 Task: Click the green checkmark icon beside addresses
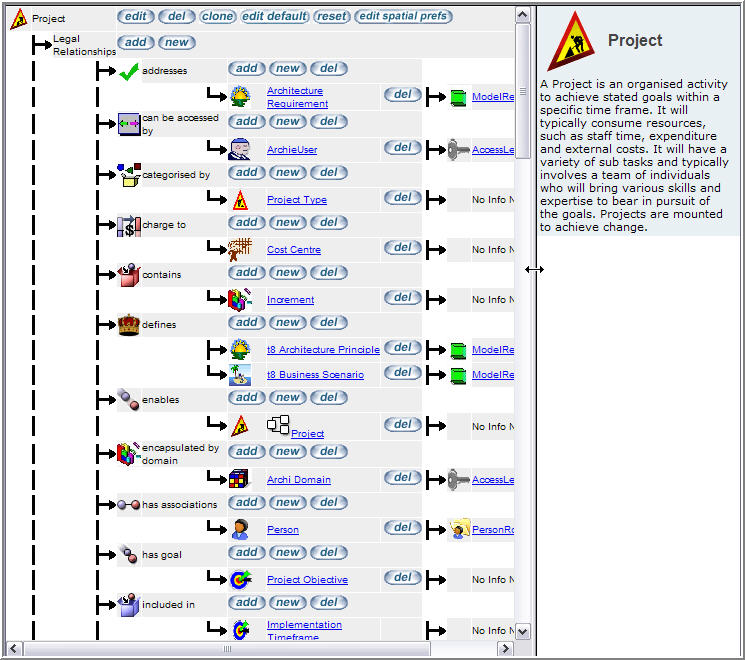(128, 71)
